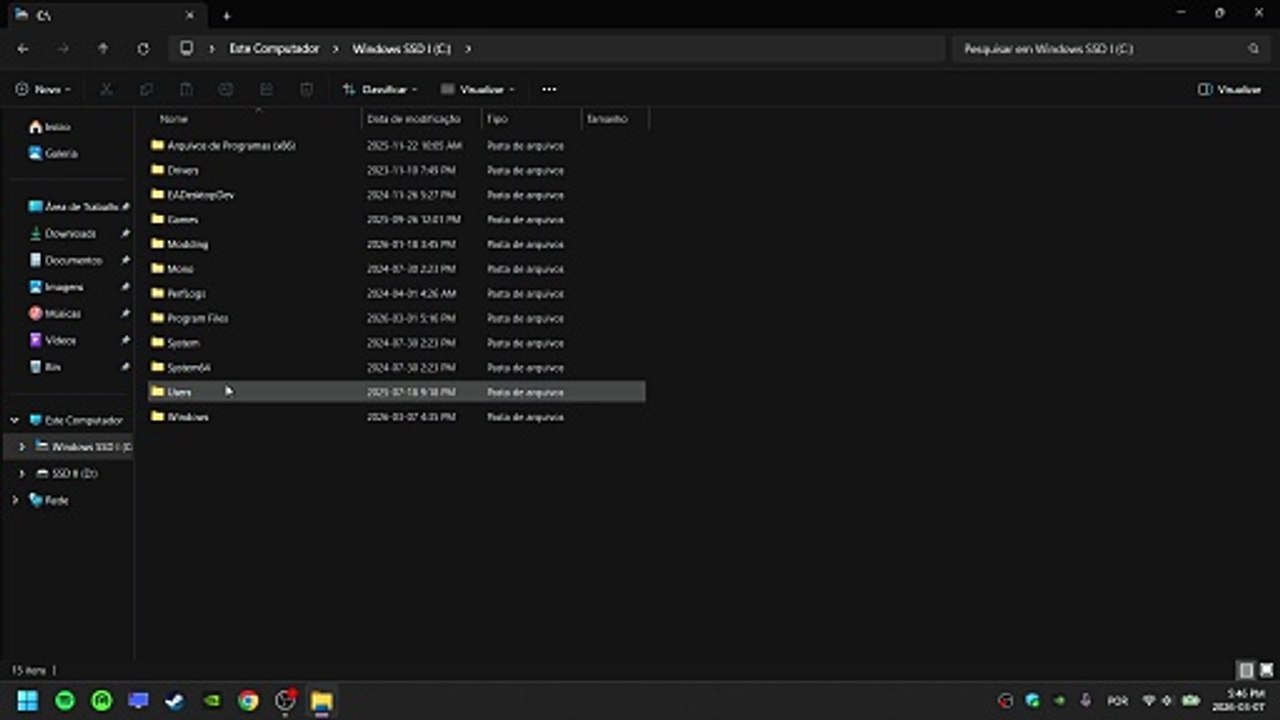The width and height of the screenshot is (1280, 720).
Task: Open Documentos in the sidebar
Action: pos(65,260)
